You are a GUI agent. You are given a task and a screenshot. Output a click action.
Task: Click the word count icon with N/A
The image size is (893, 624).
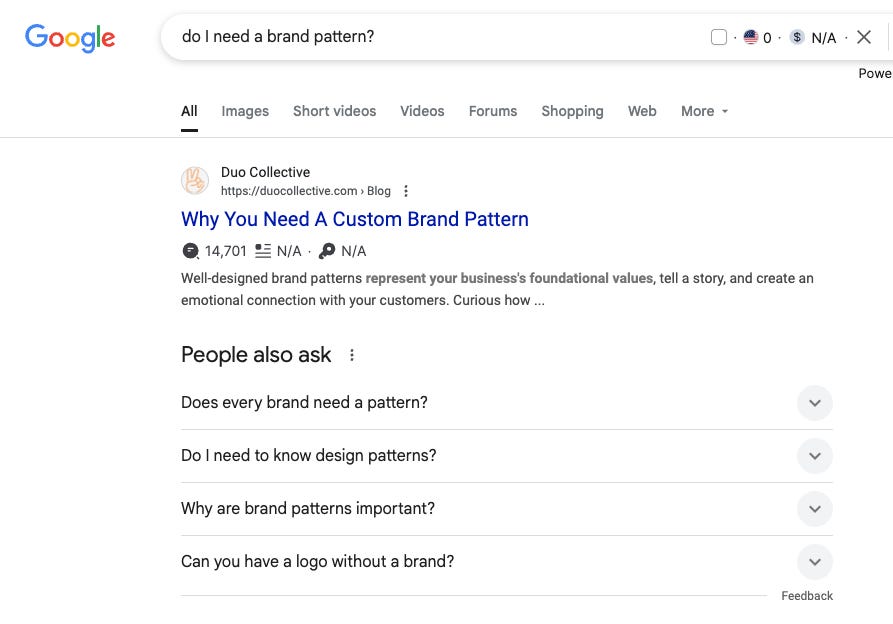pyautogui.click(x=263, y=251)
